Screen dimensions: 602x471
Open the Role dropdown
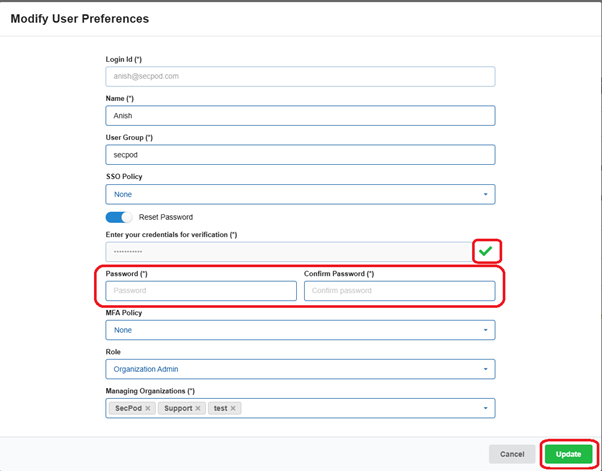point(300,369)
